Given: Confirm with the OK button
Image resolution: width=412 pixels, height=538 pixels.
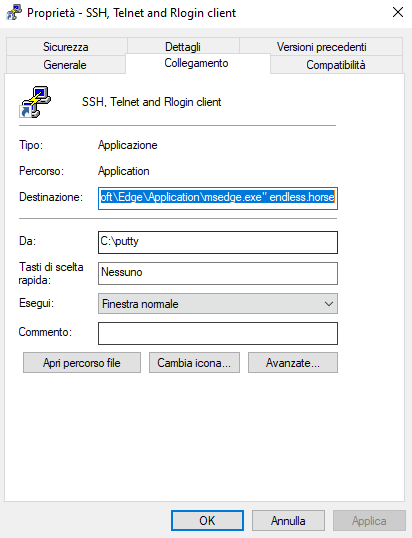Looking at the screenshot, I should point(208,520).
